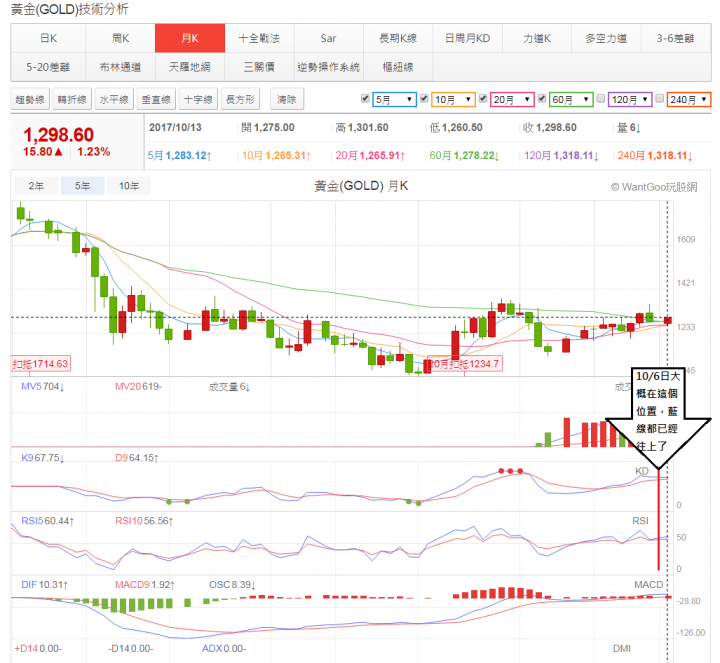Click the 5月 1,283.12 average value
This screenshot has width=720, height=663.
coord(180,156)
